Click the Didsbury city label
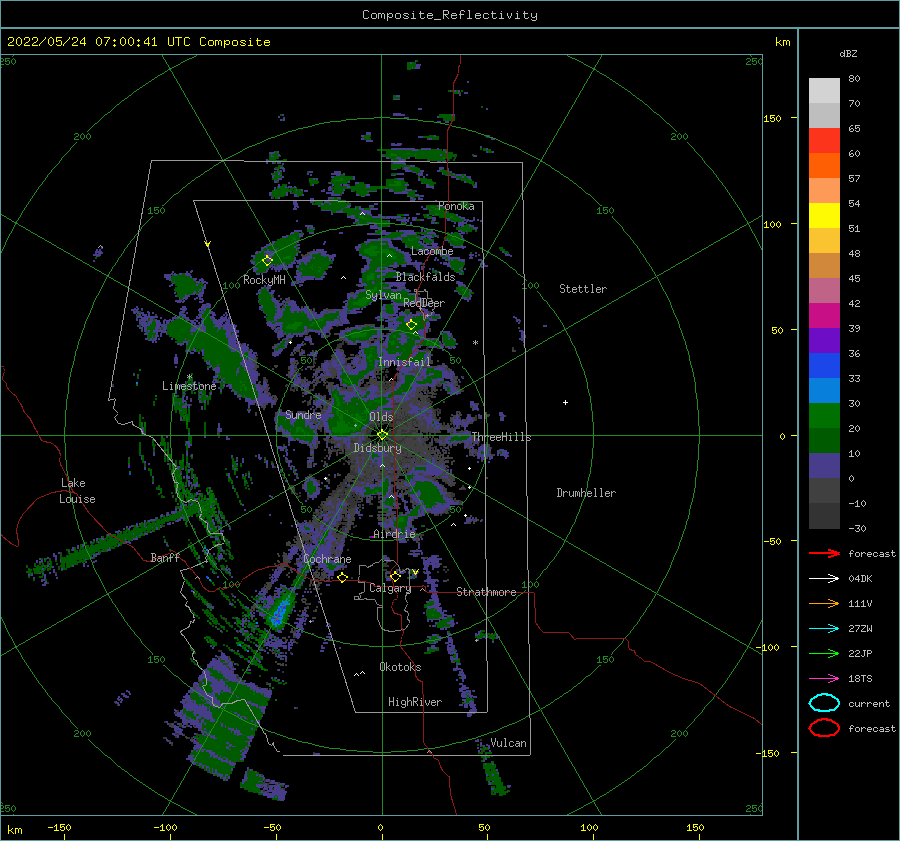Screen dimensions: 900x841 [377, 448]
